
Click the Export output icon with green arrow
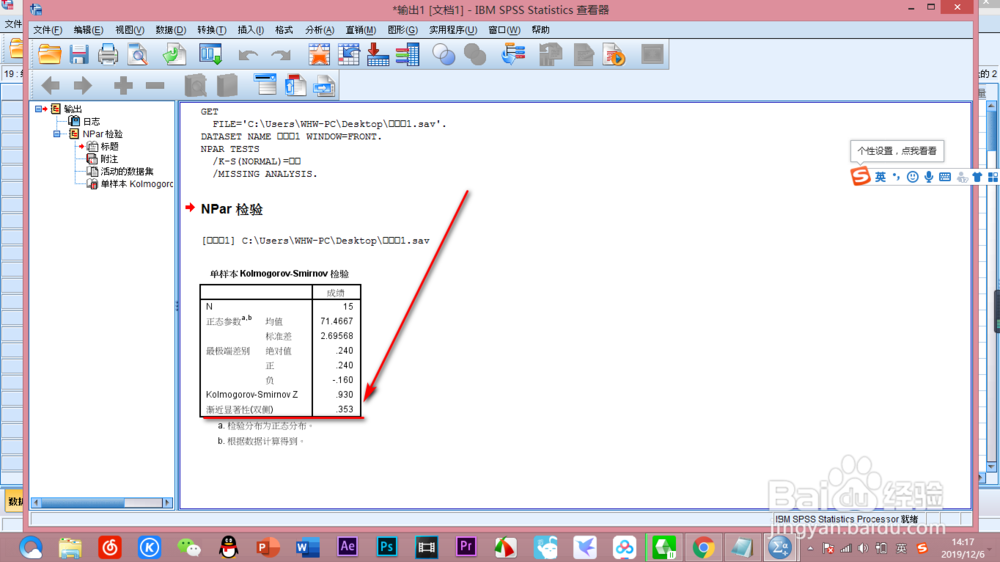click(174, 54)
